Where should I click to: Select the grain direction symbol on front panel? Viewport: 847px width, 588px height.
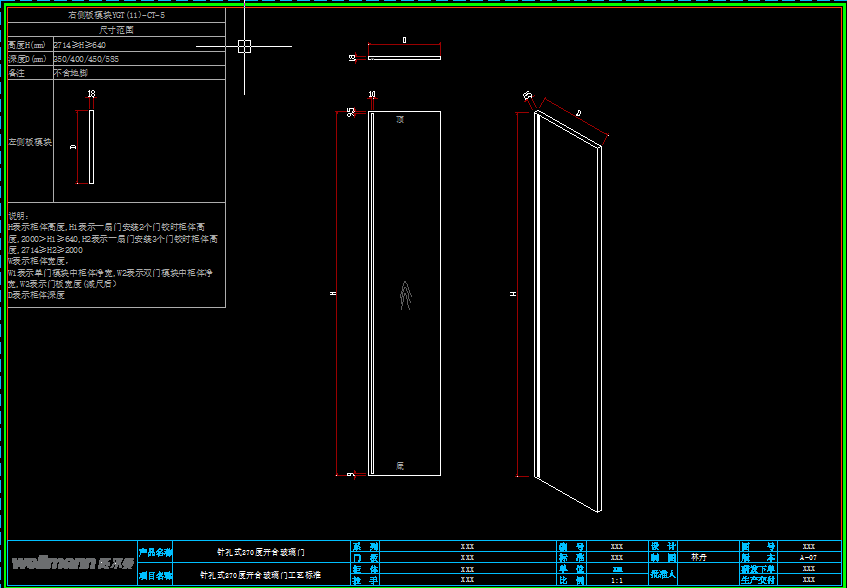coord(403,295)
